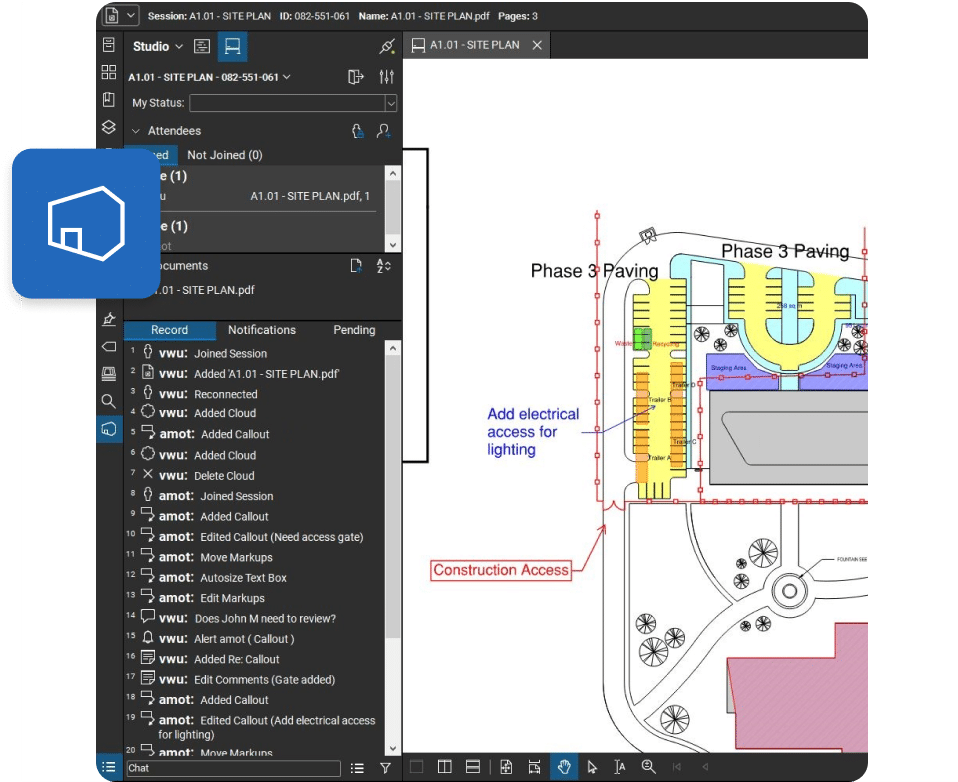
Task: Click the Add Document icon
Action: click(x=356, y=266)
